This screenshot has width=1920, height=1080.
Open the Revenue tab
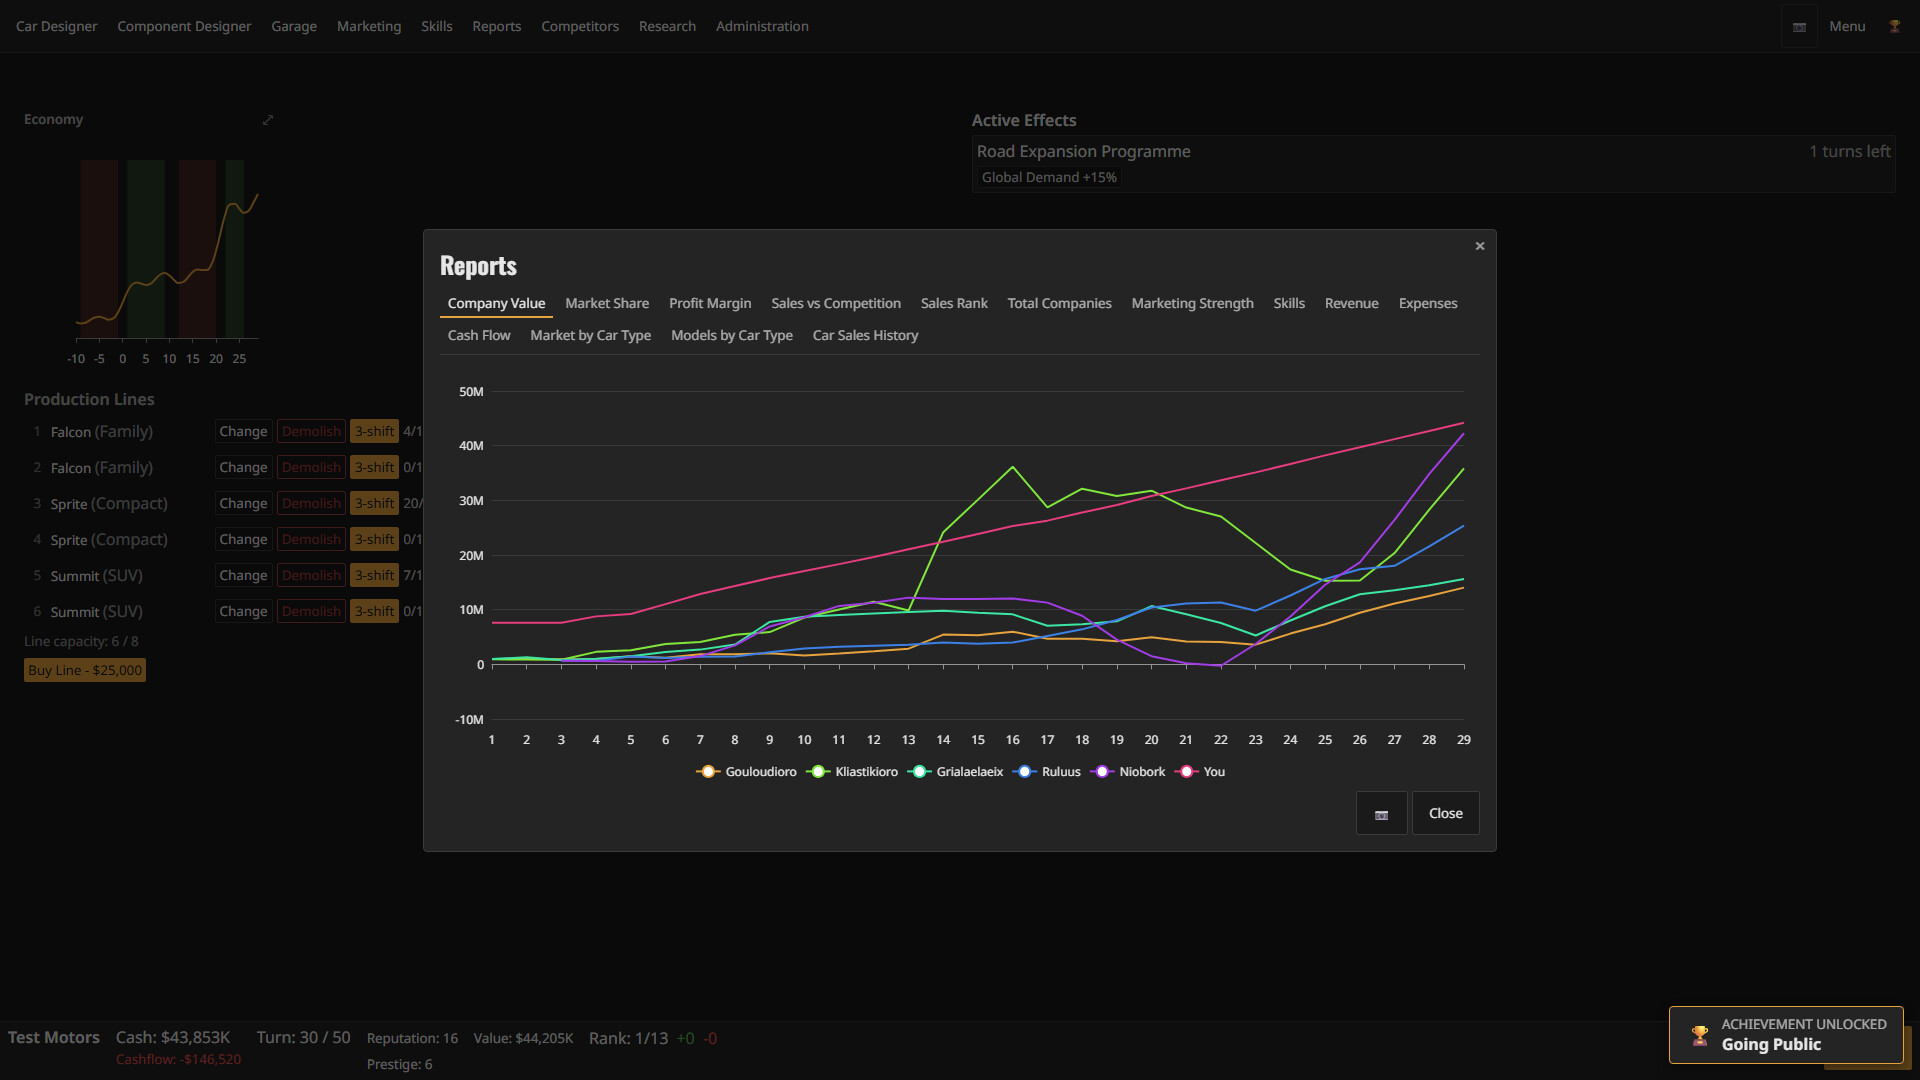(x=1351, y=303)
